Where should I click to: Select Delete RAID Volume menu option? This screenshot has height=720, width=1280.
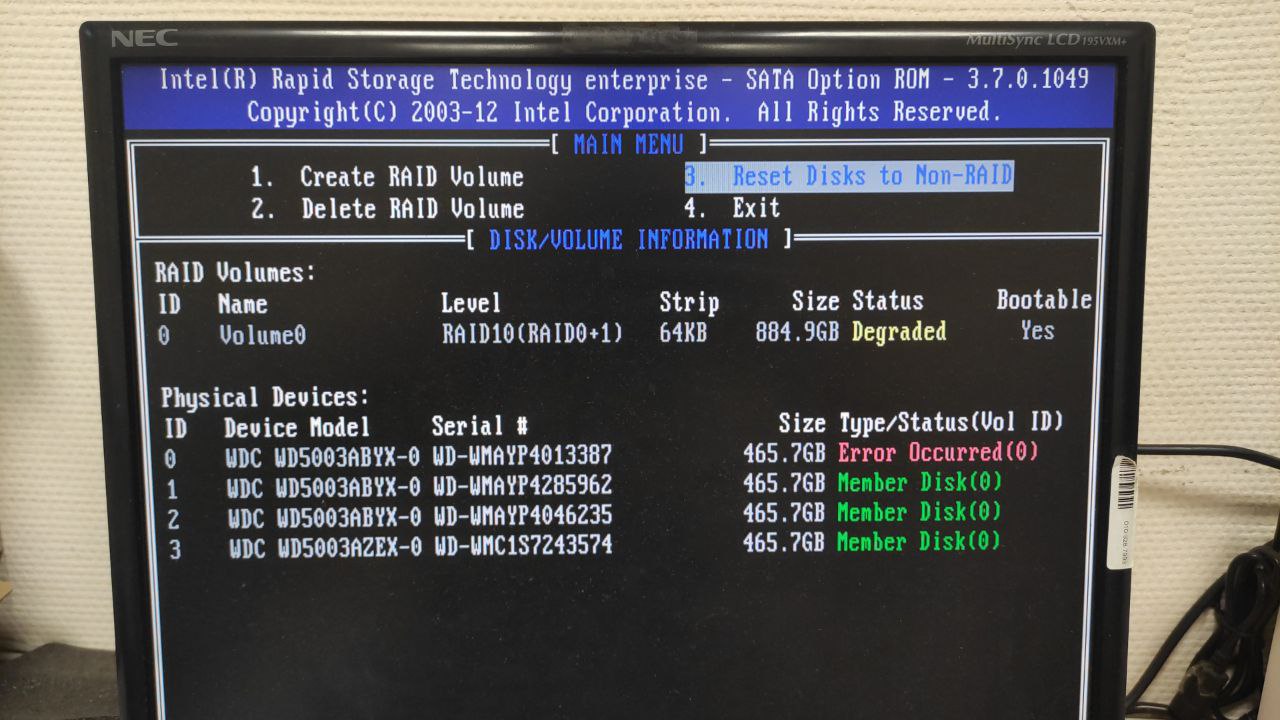tap(387, 209)
